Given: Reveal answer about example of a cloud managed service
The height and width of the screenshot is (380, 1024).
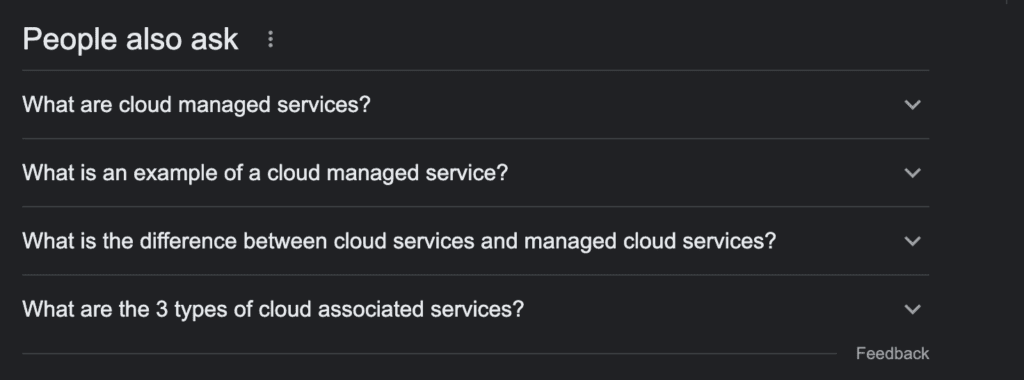Looking at the screenshot, I should tap(264, 173).
